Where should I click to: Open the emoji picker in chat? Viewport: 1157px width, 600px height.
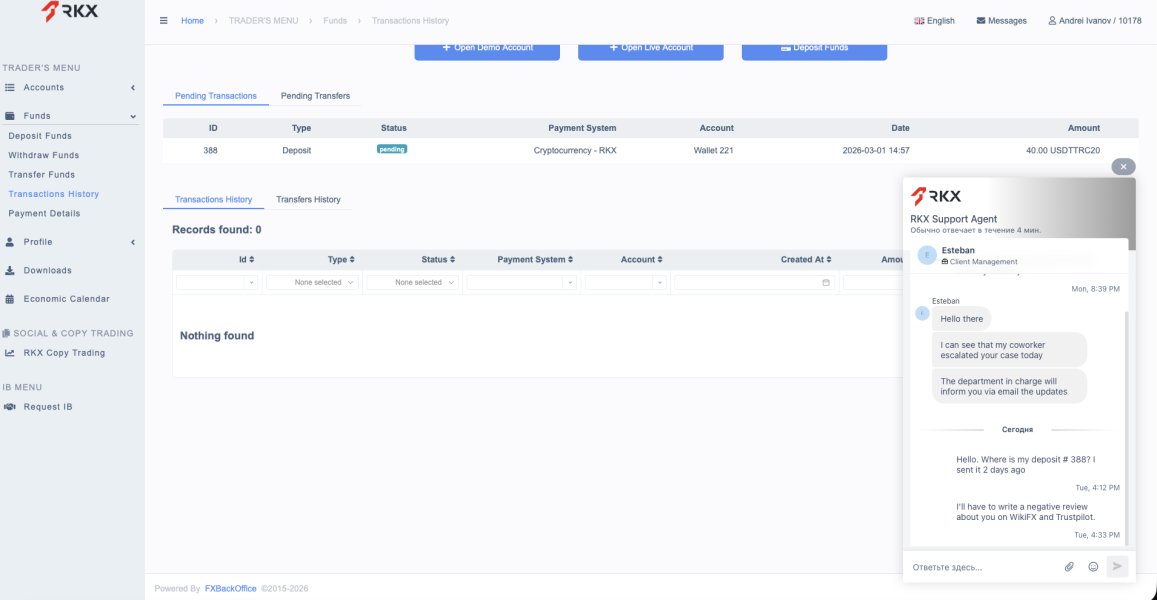1093,567
